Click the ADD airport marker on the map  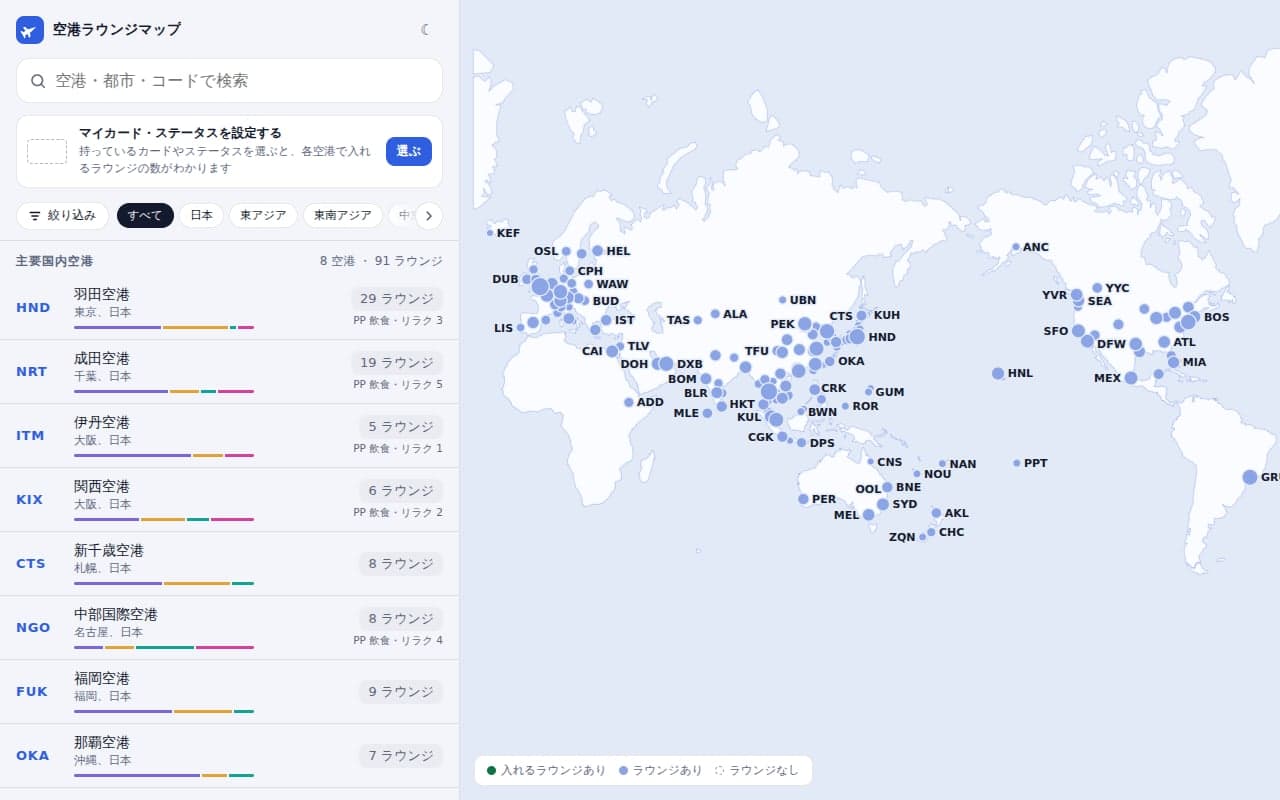[x=629, y=402]
